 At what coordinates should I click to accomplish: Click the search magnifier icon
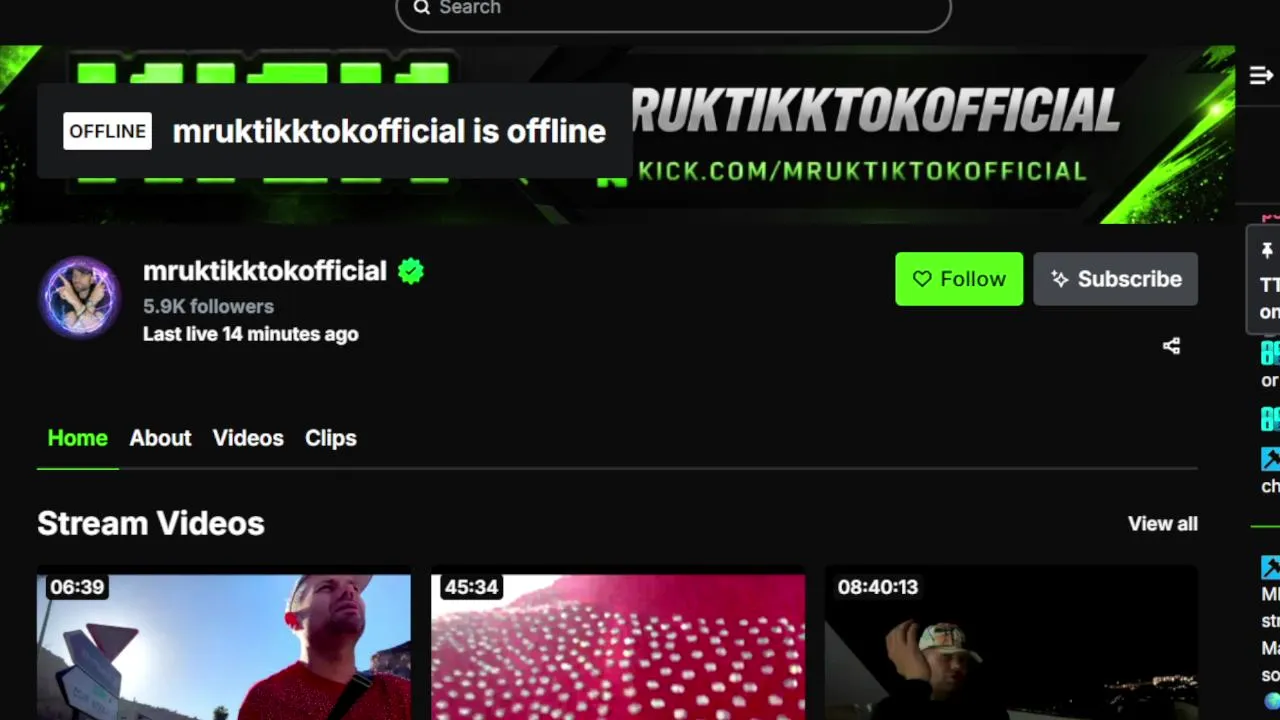[x=421, y=8]
